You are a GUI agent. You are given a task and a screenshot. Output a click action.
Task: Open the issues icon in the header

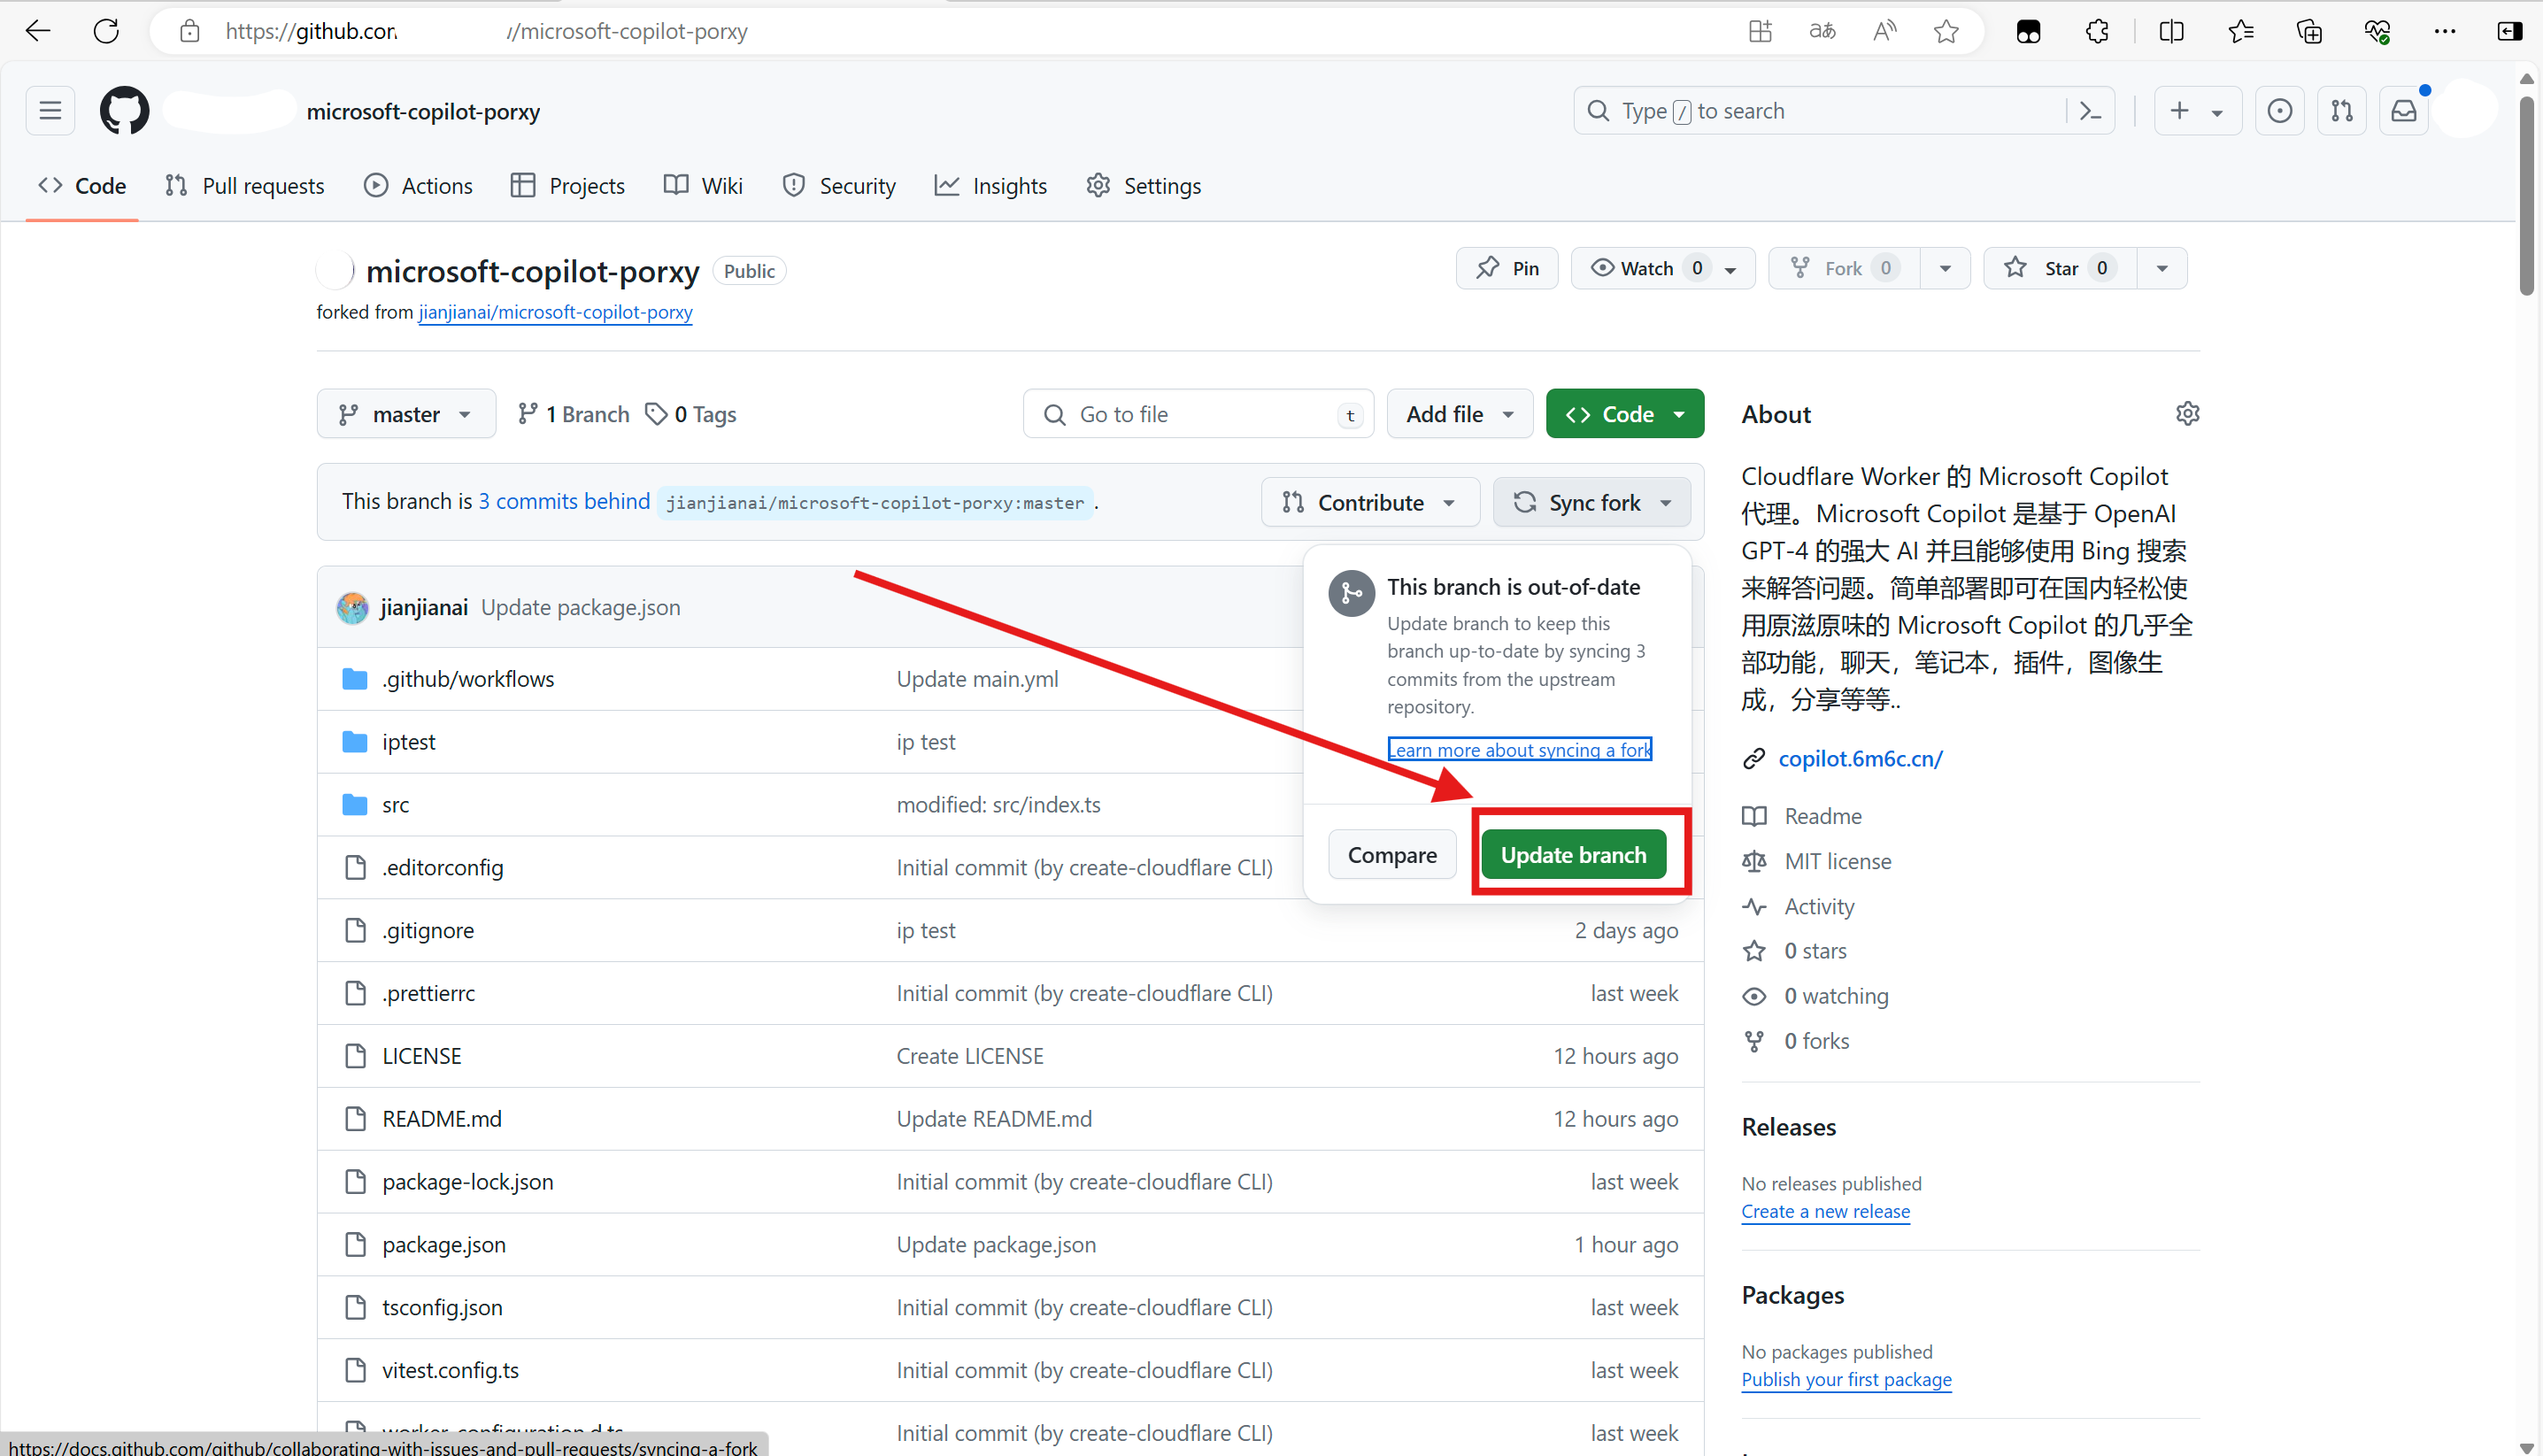click(2279, 111)
